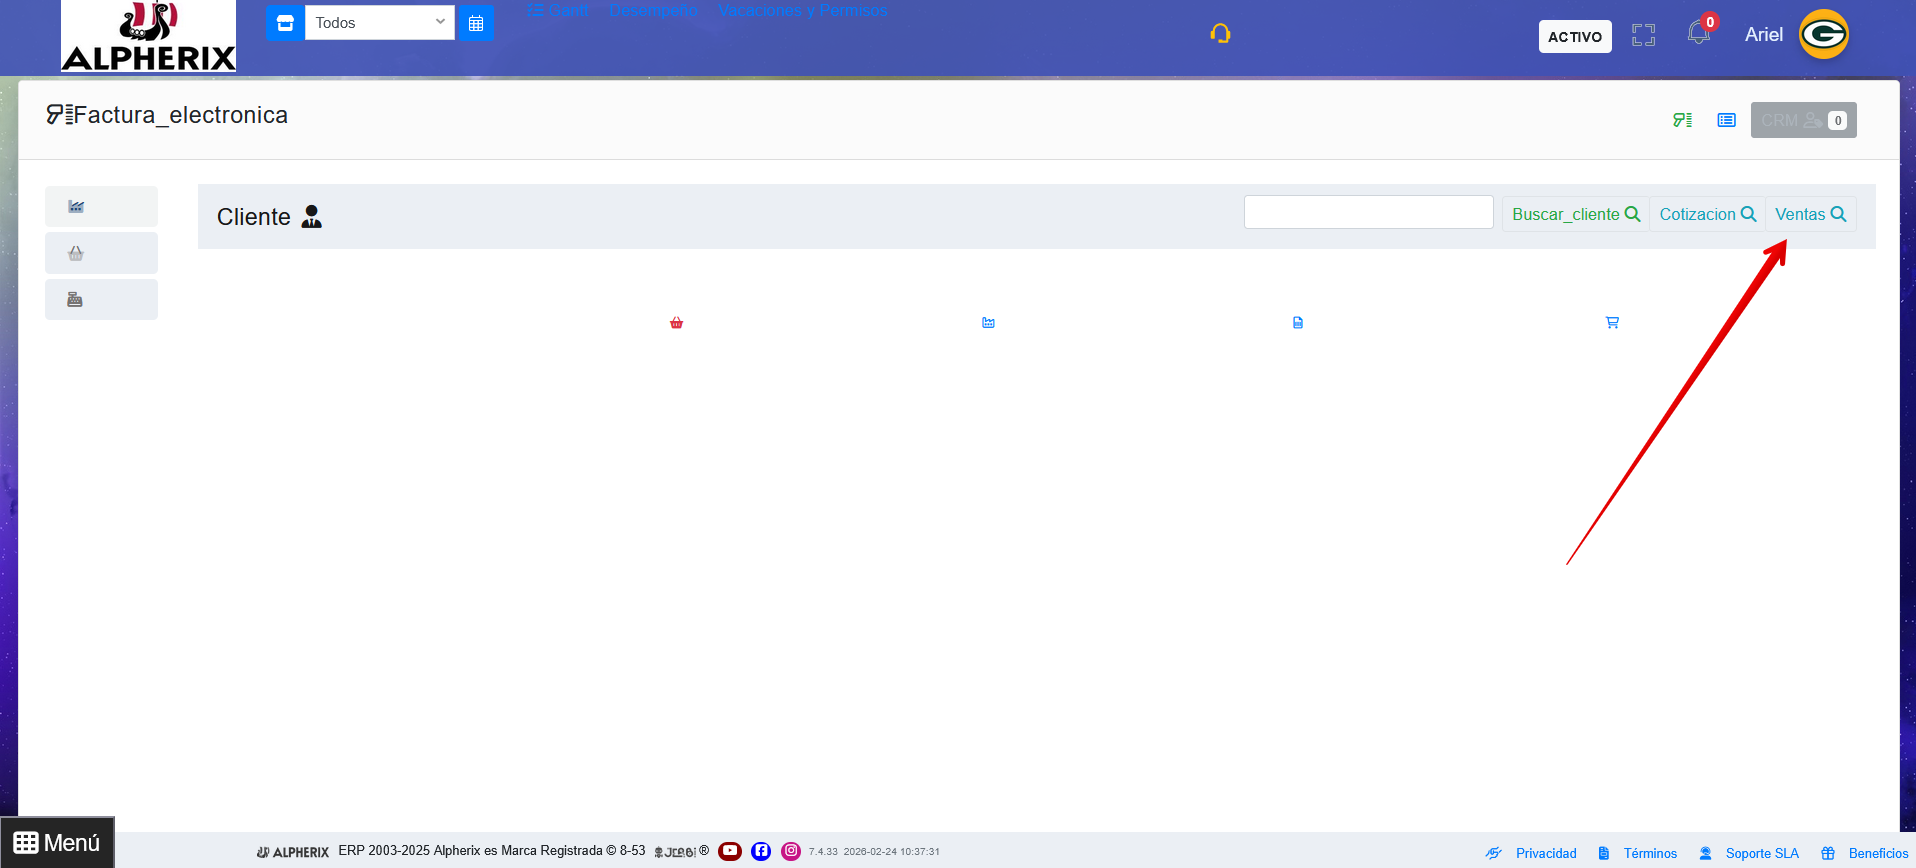The width and height of the screenshot is (1916, 868).
Task: Click the green scanner list icon
Action: [x=1682, y=120]
